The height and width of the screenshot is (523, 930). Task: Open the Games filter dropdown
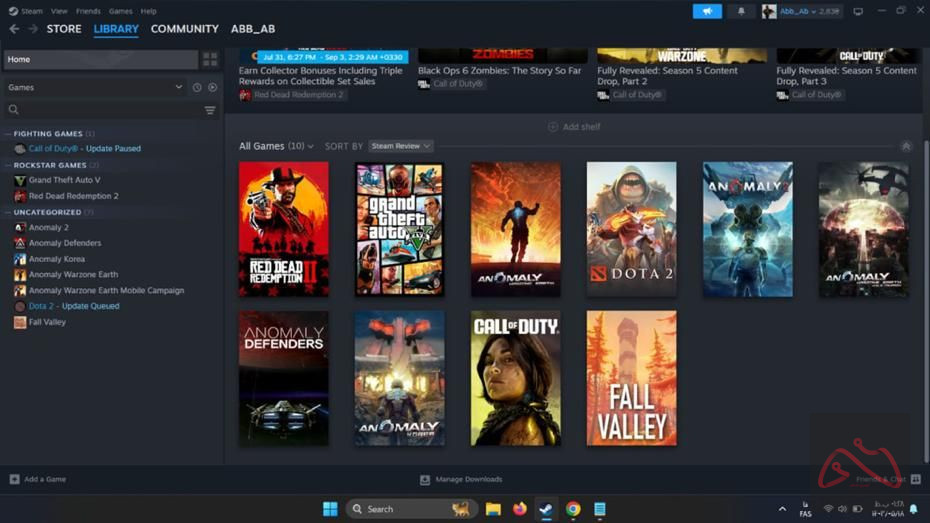click(95, 87)
